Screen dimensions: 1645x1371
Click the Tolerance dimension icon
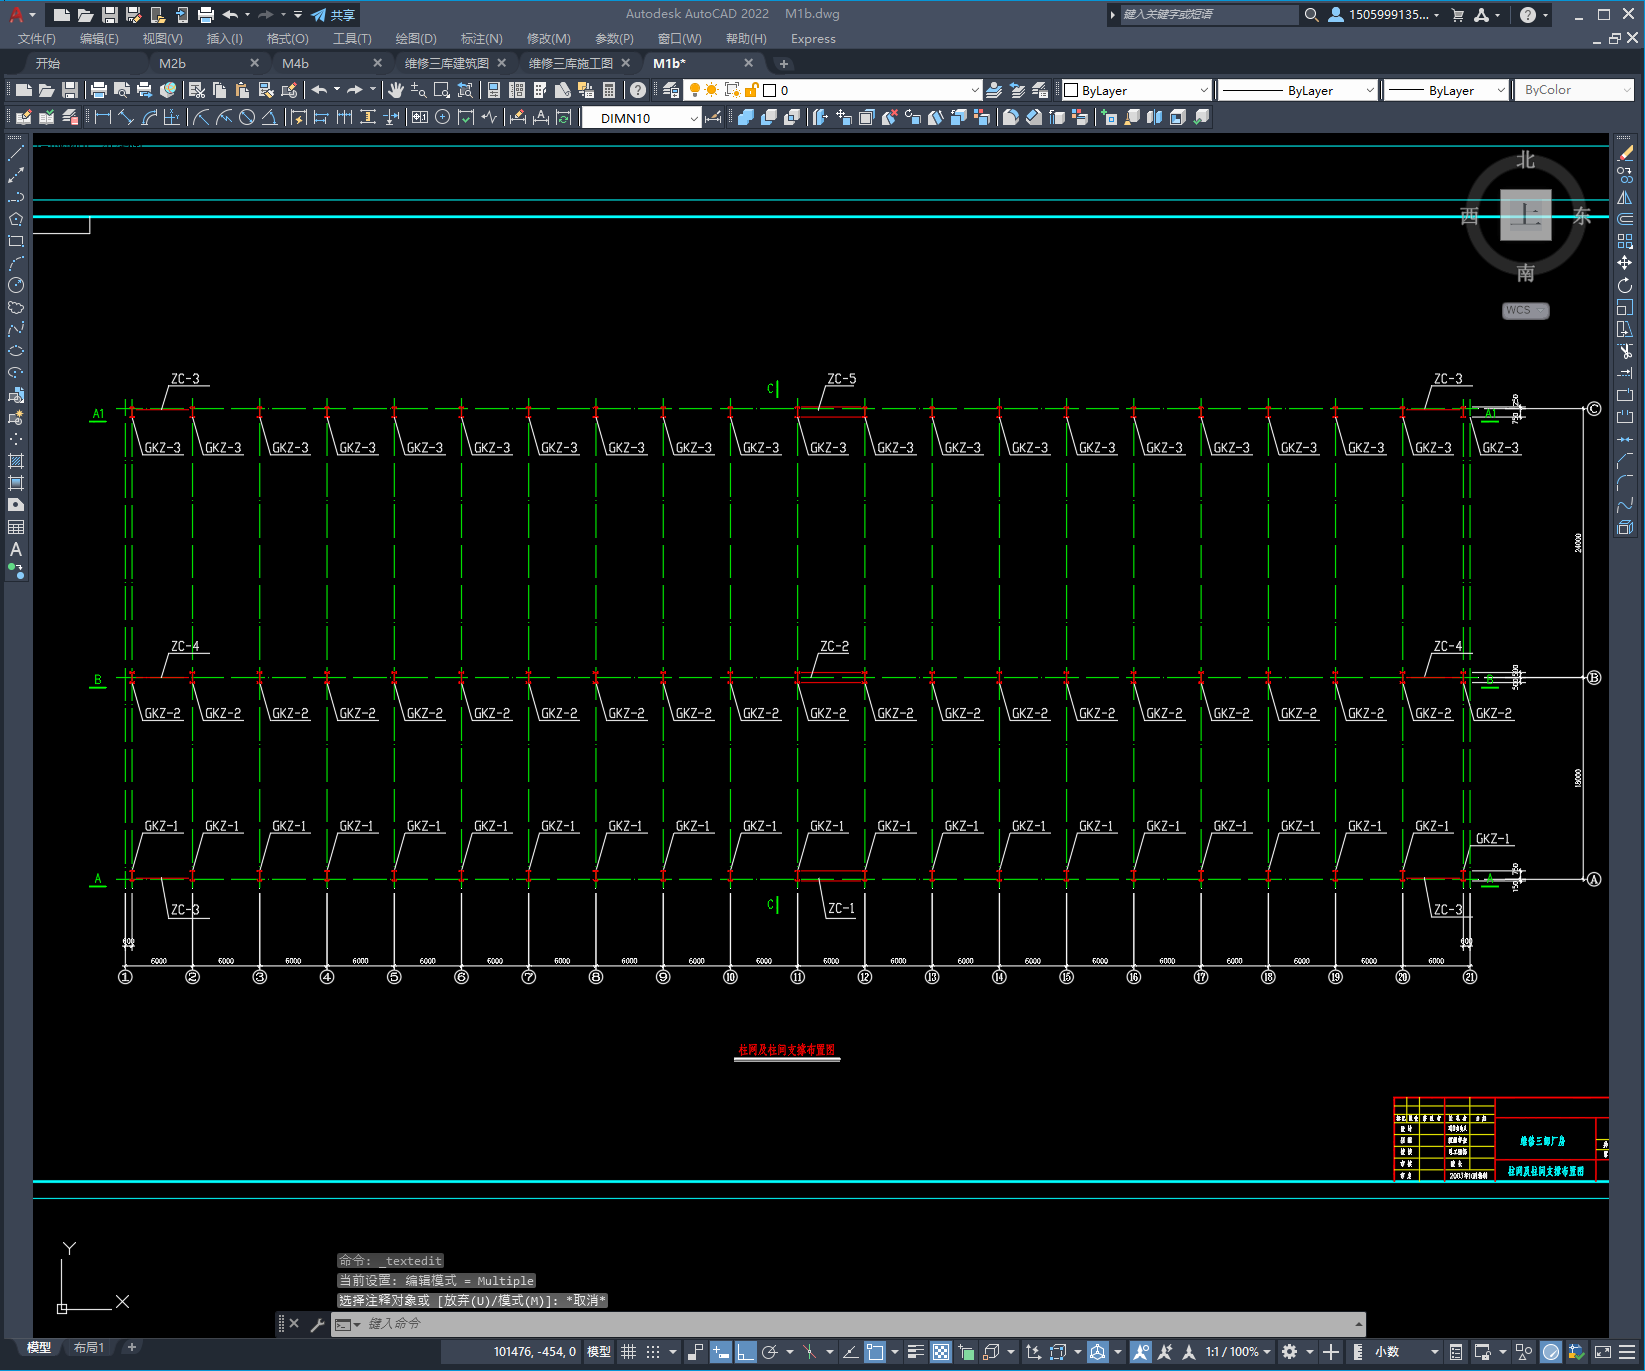pos(419,117)
